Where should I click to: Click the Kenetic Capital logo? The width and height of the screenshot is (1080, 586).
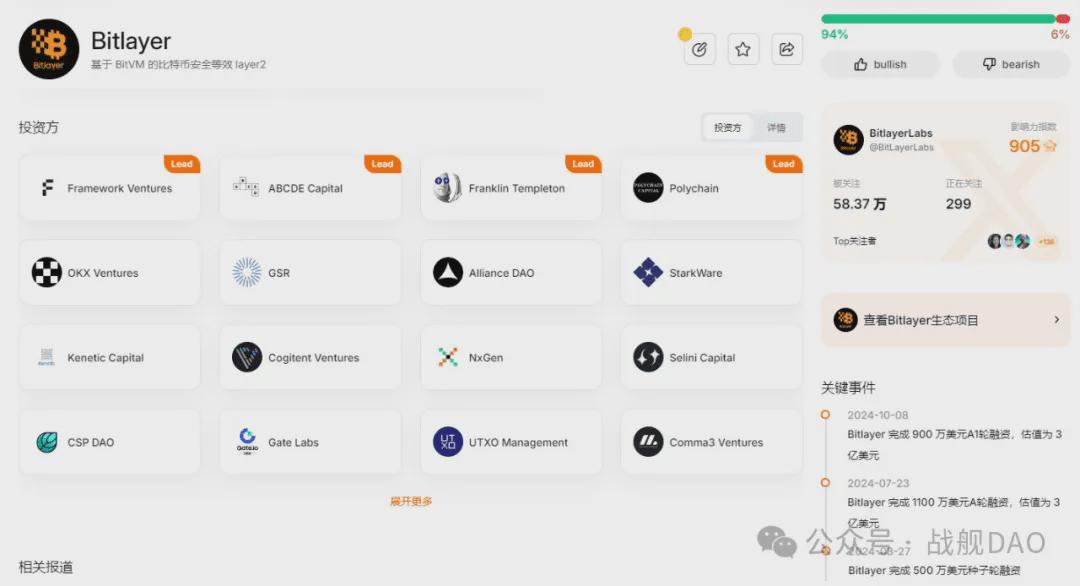coord(46,357)
